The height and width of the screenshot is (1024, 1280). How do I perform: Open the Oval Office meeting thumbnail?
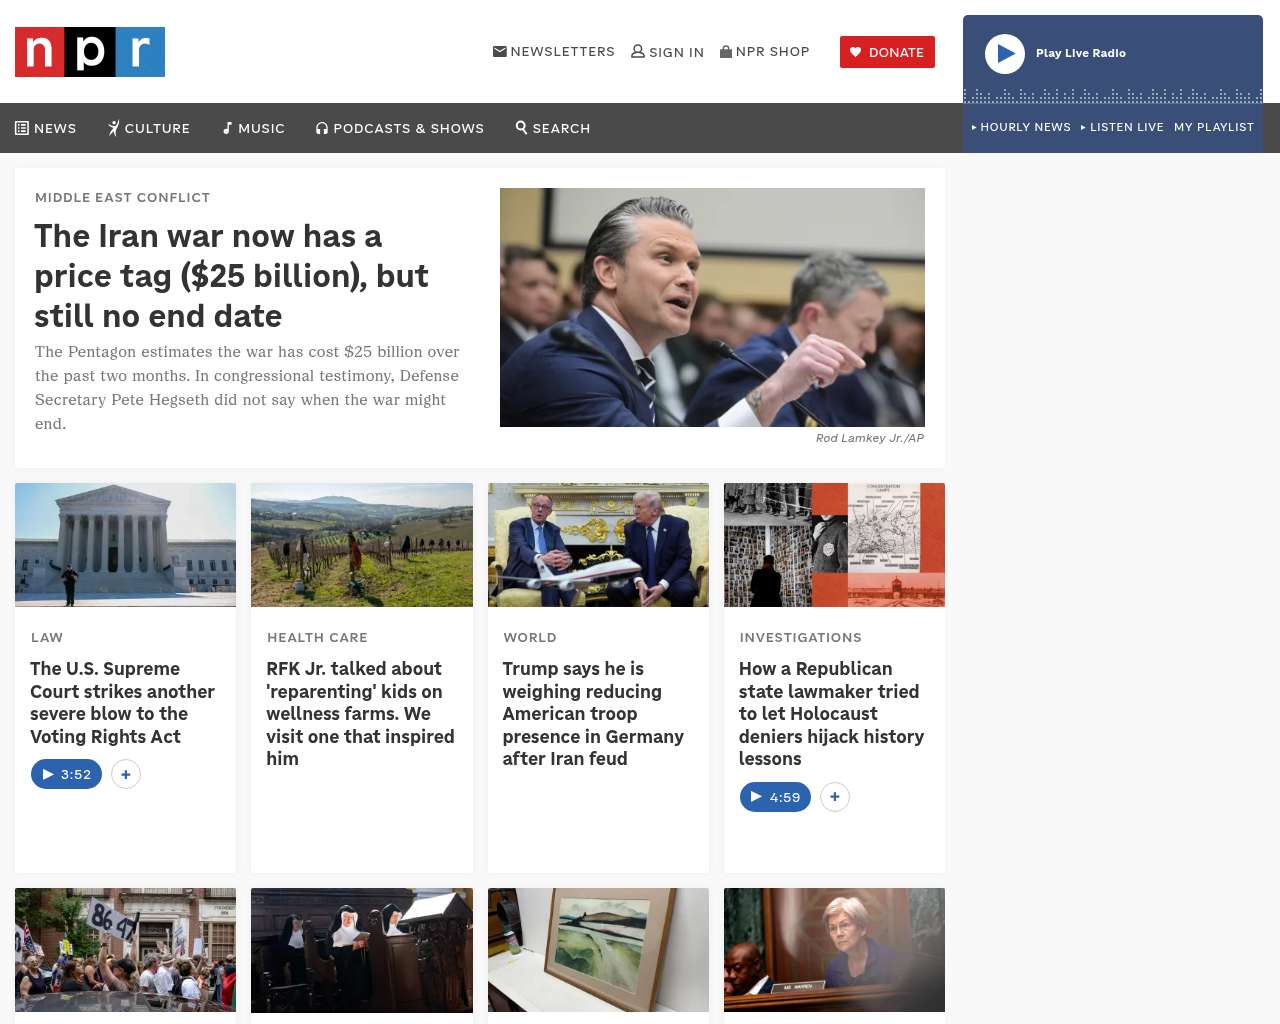pyautogui.click(x=598, y=545)
